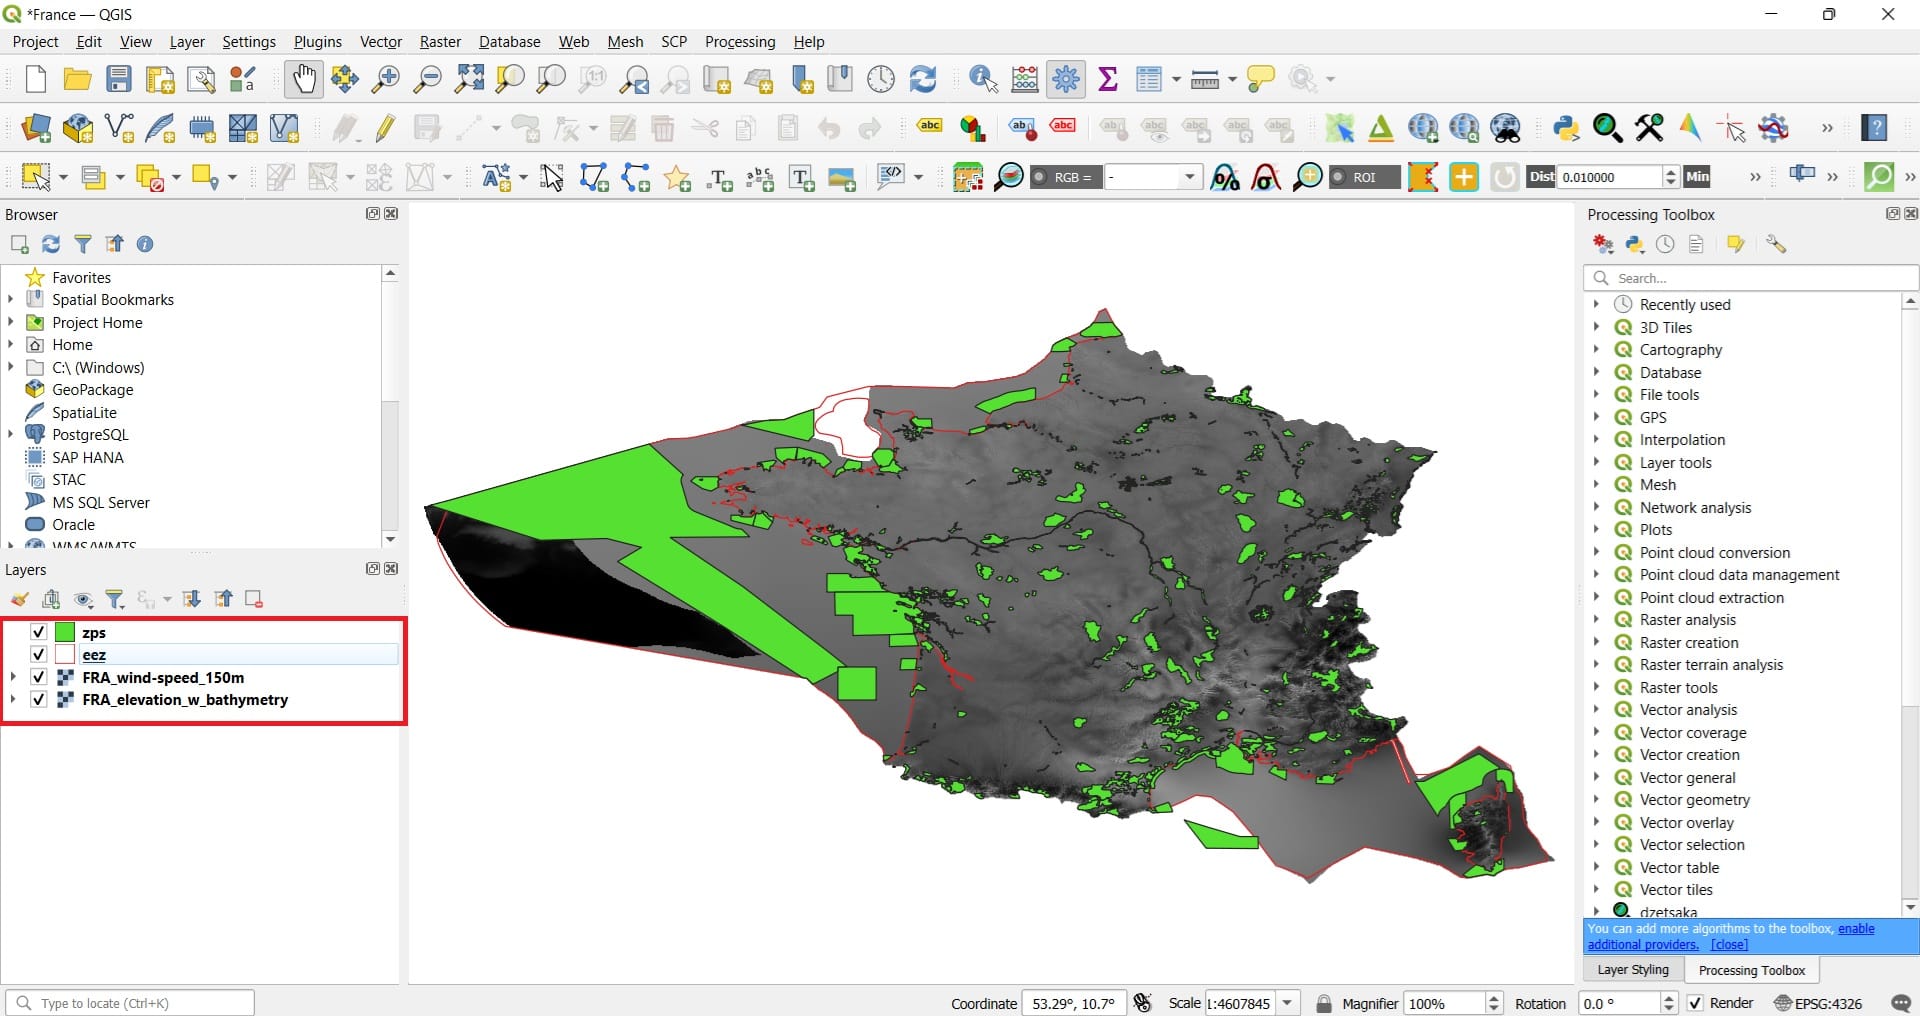Select the Pan Map hand tool
Viewport: 1920px width, 1016px height.
pos(303,79)
